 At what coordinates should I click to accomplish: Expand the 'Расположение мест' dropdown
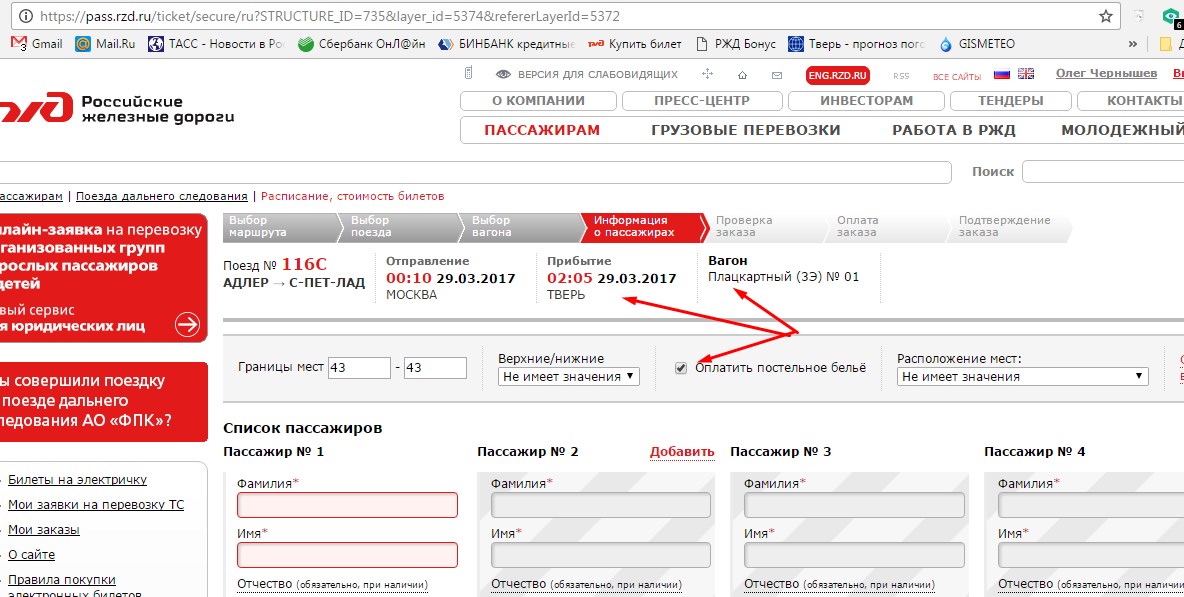click(1022, 377)
